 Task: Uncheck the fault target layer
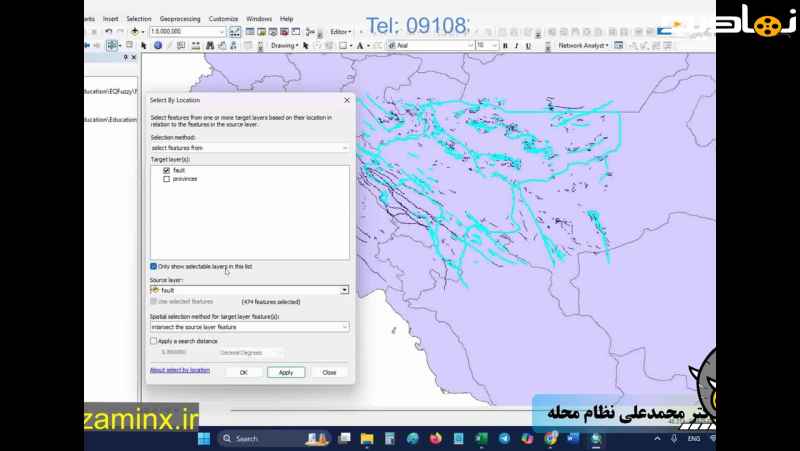tap(166, 171)
